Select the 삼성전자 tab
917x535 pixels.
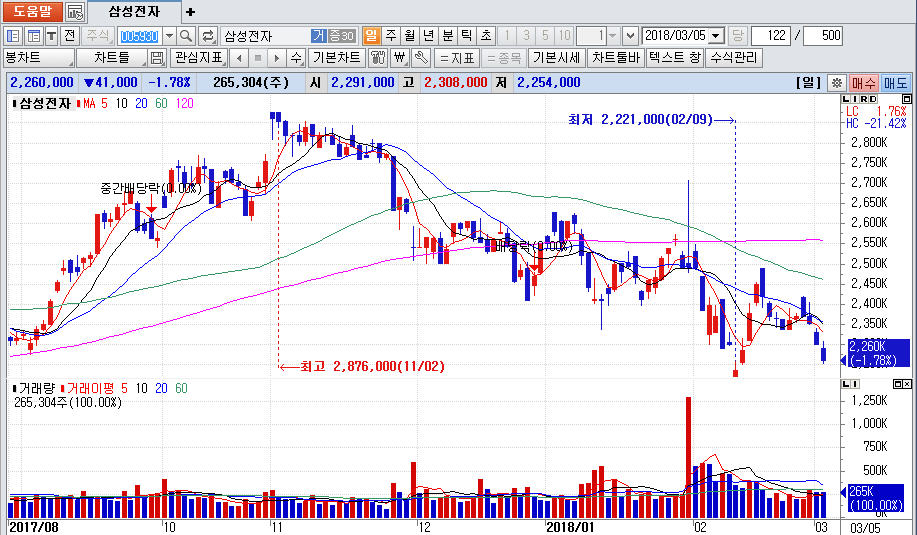tap(134, 12)
